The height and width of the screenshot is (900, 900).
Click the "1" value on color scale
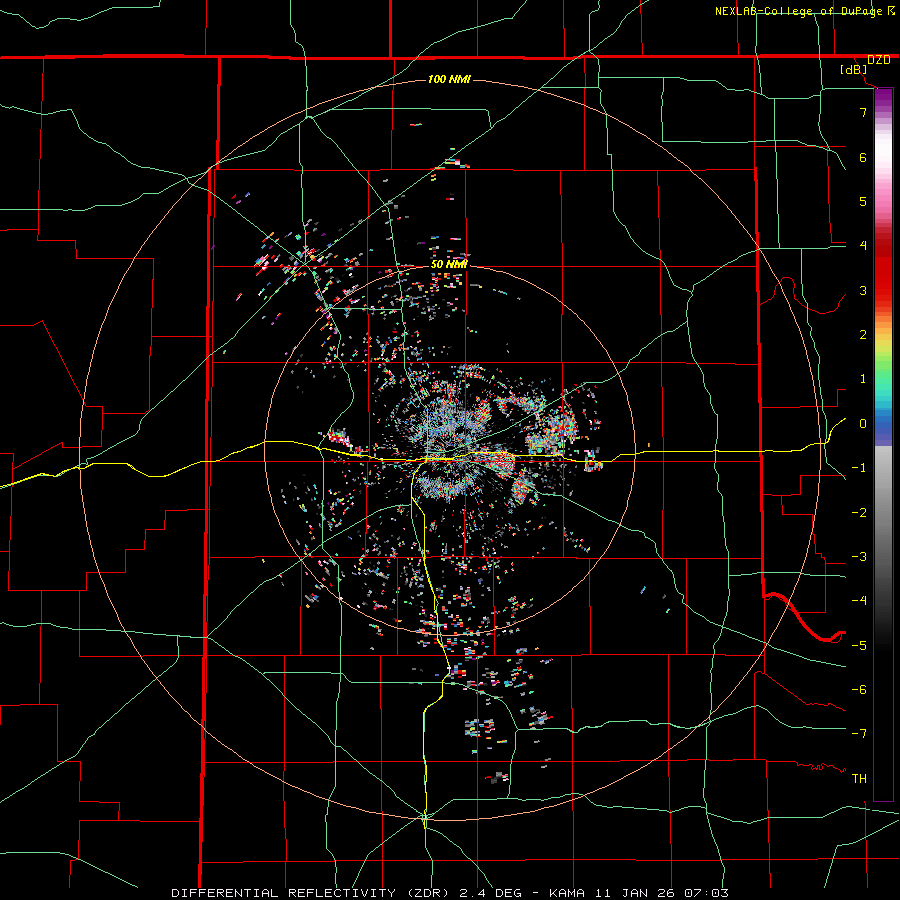tap(863, 379)
